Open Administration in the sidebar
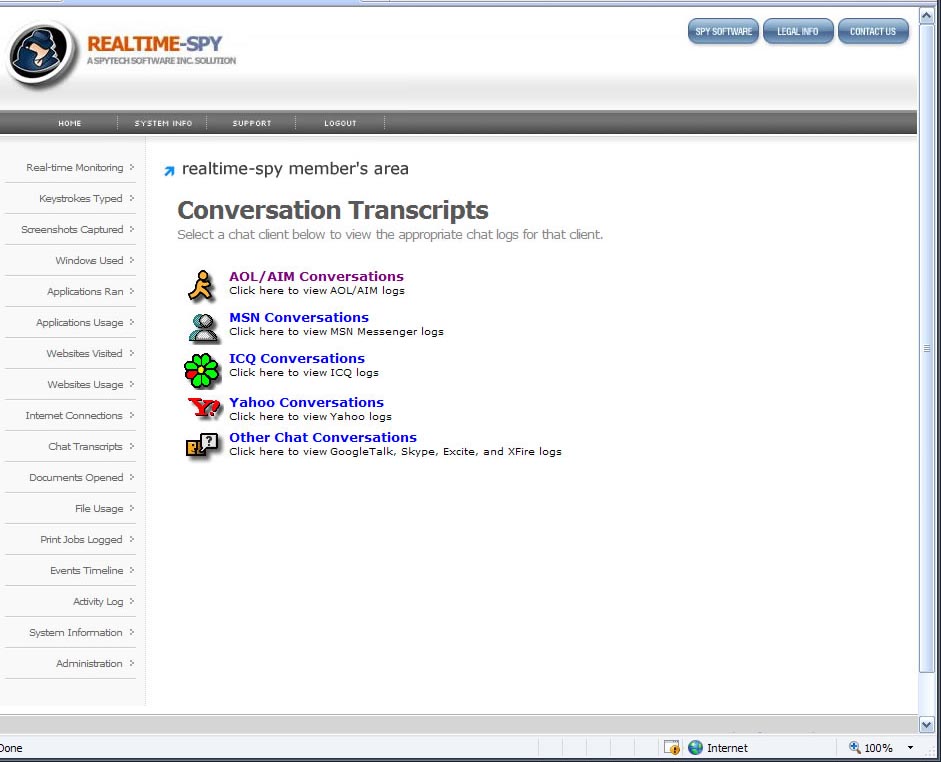The image size is (941, 762). click(89, 664)
